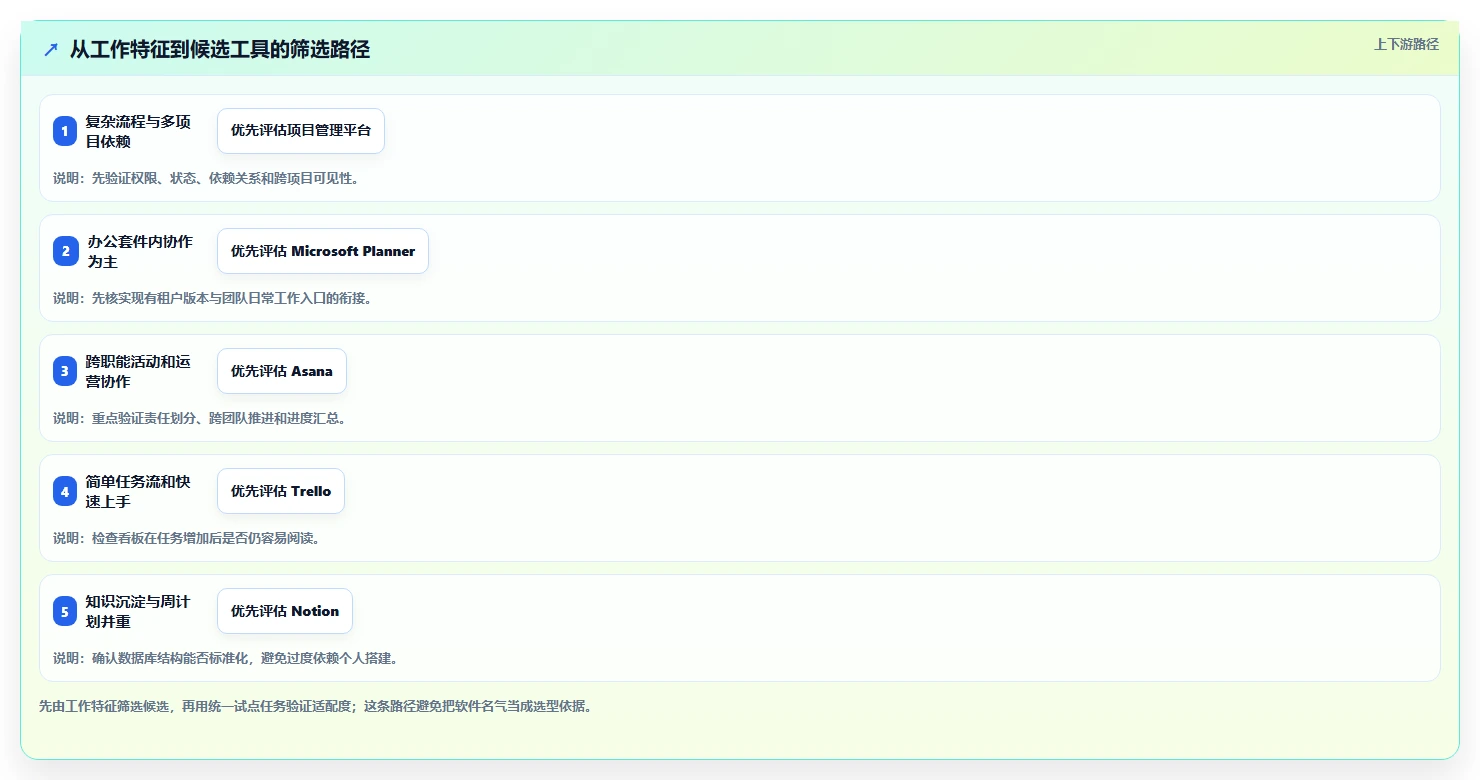
Task: Click the footer summary starting 先由工作特征筛选候选
Action: coord(316,706)
